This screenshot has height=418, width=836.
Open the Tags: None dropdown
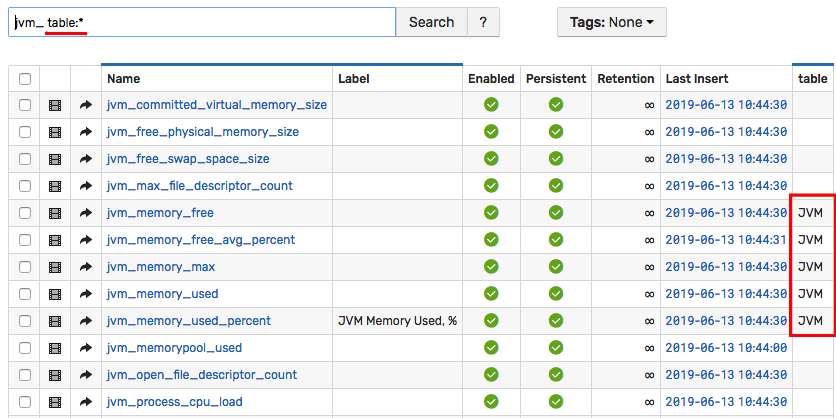(x=612, y=22)
